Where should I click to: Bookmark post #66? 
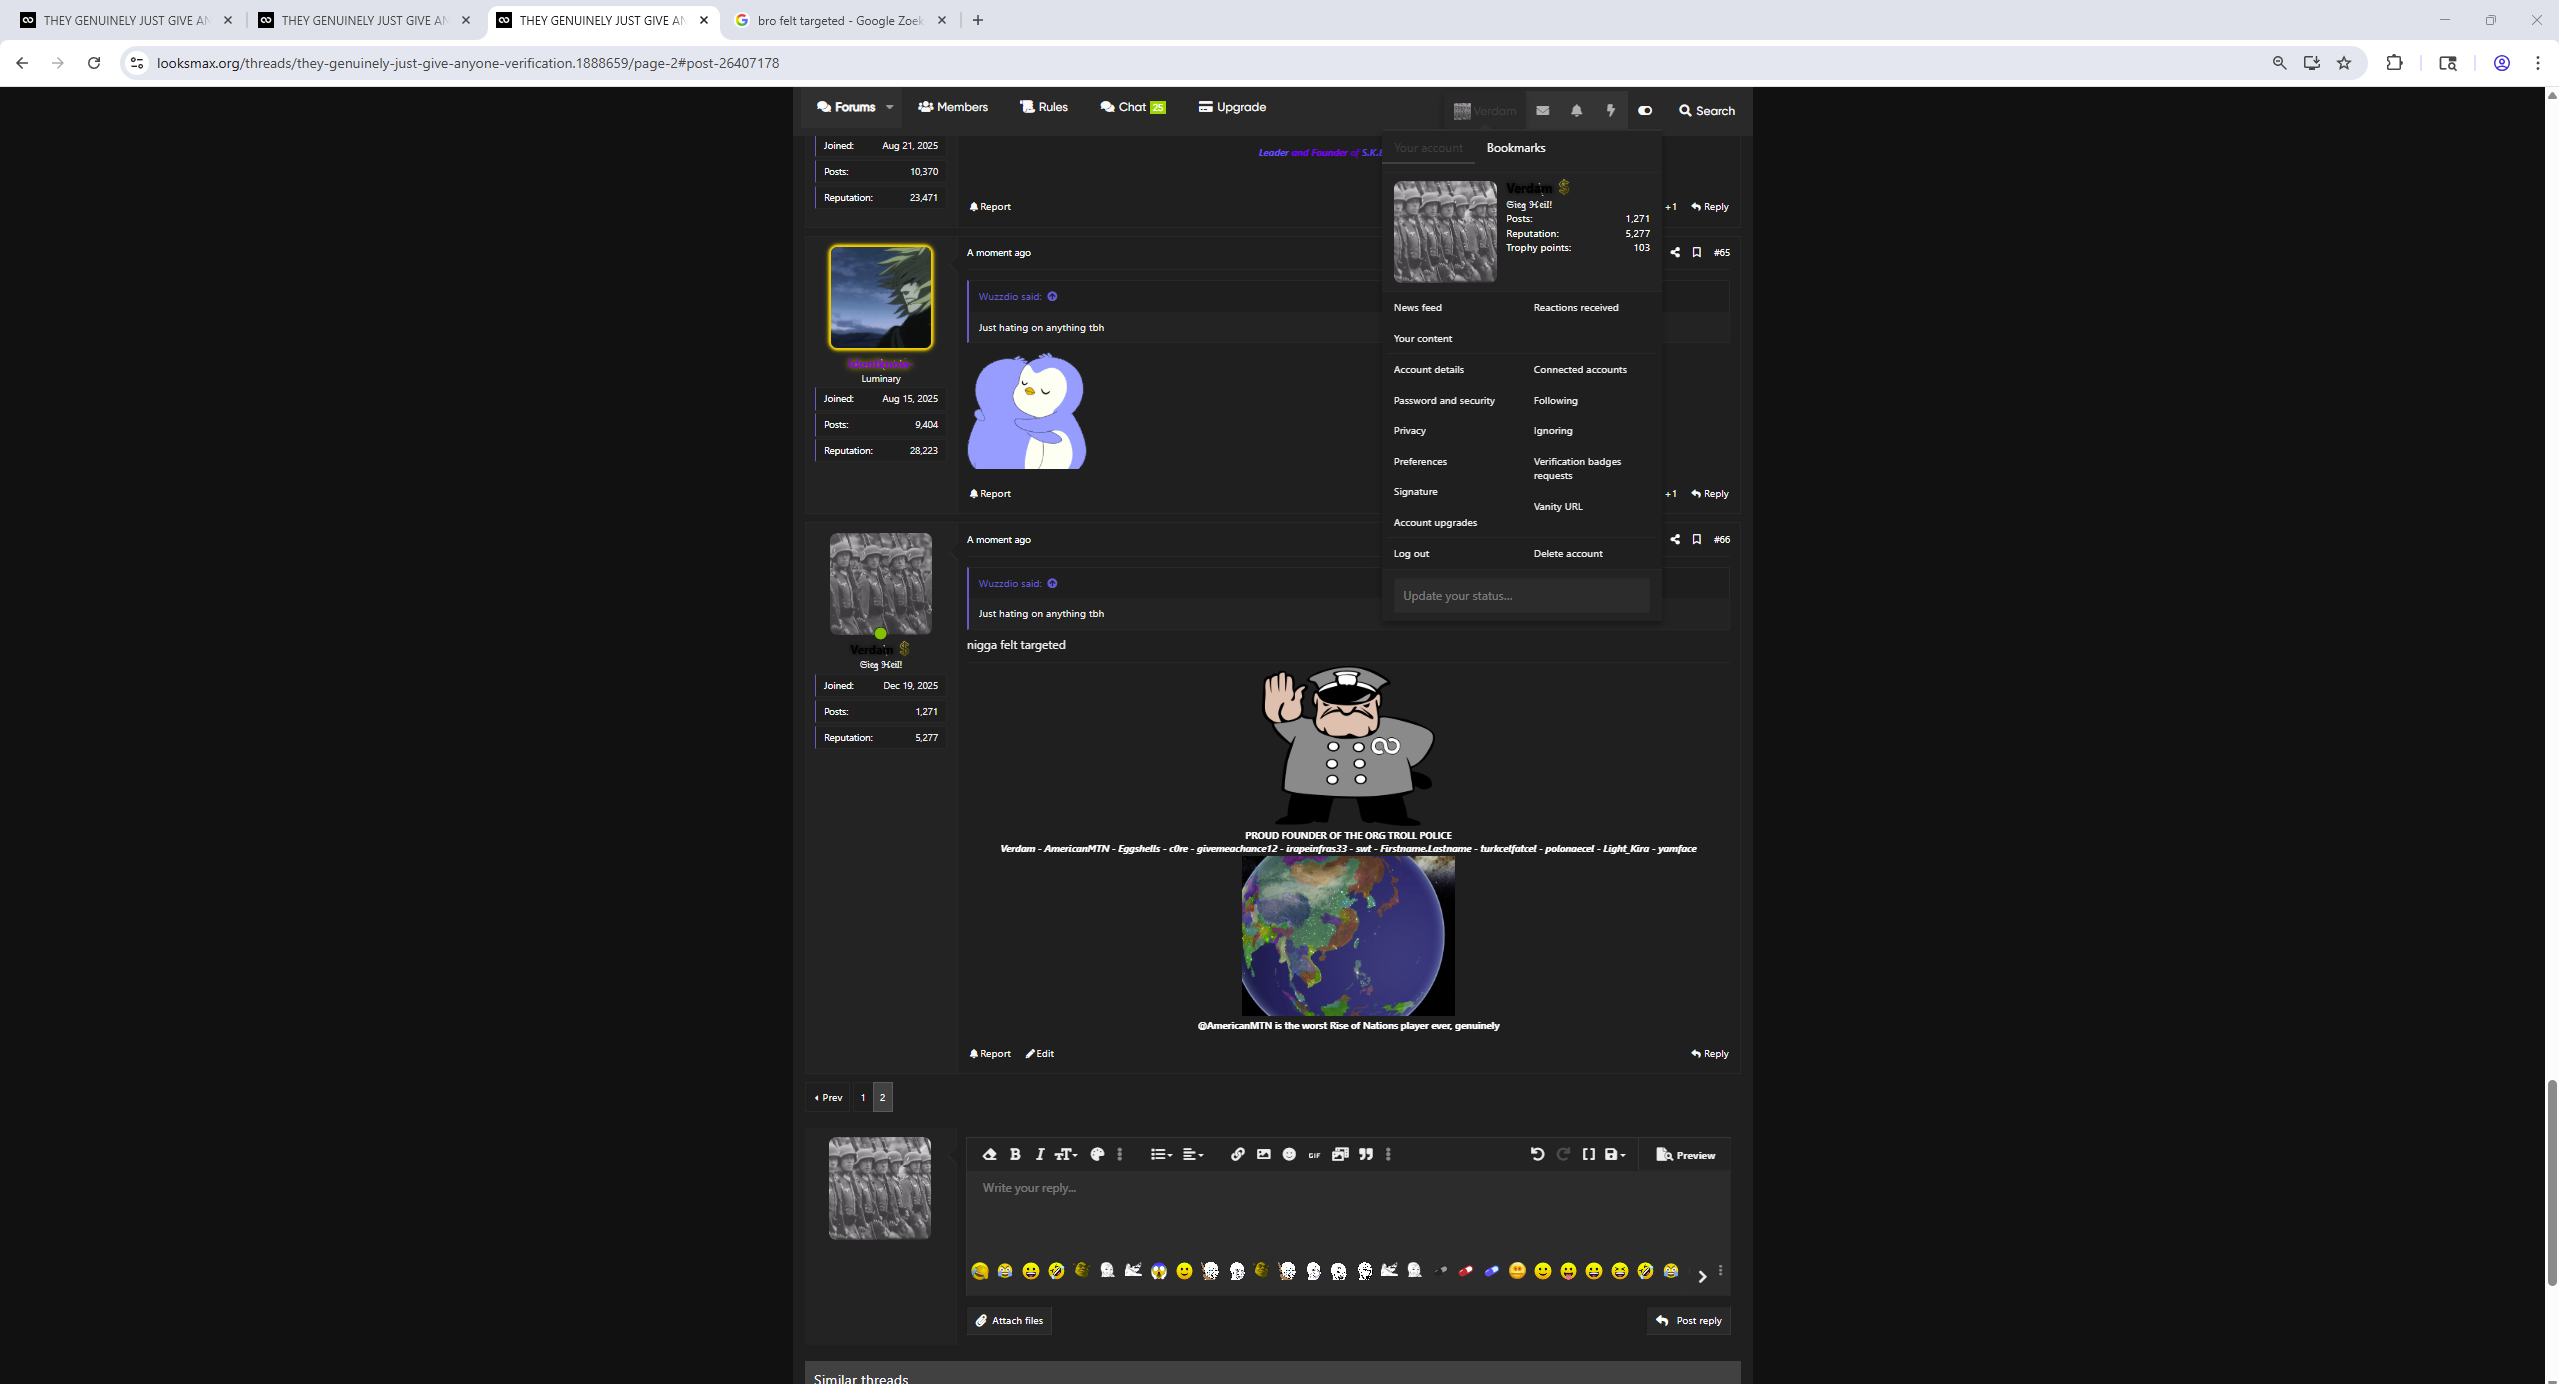click(x=1696, y=539)
